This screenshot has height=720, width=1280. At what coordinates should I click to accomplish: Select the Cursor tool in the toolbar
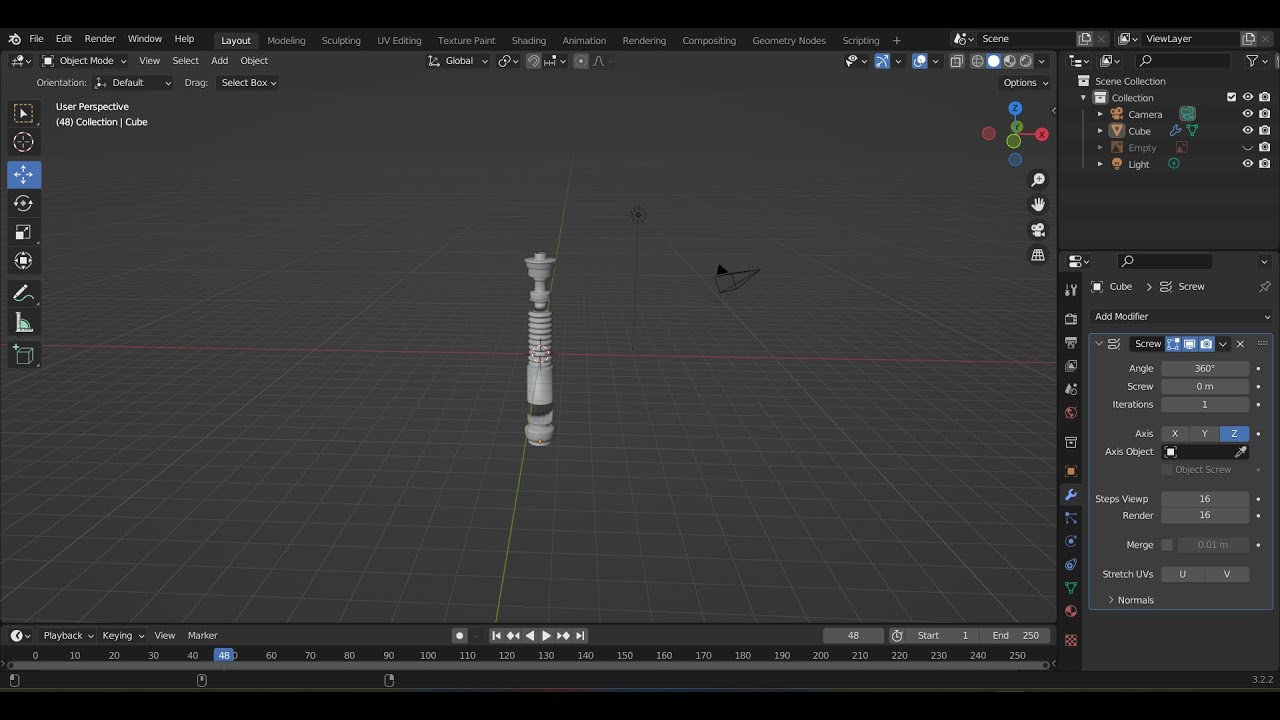24,142
